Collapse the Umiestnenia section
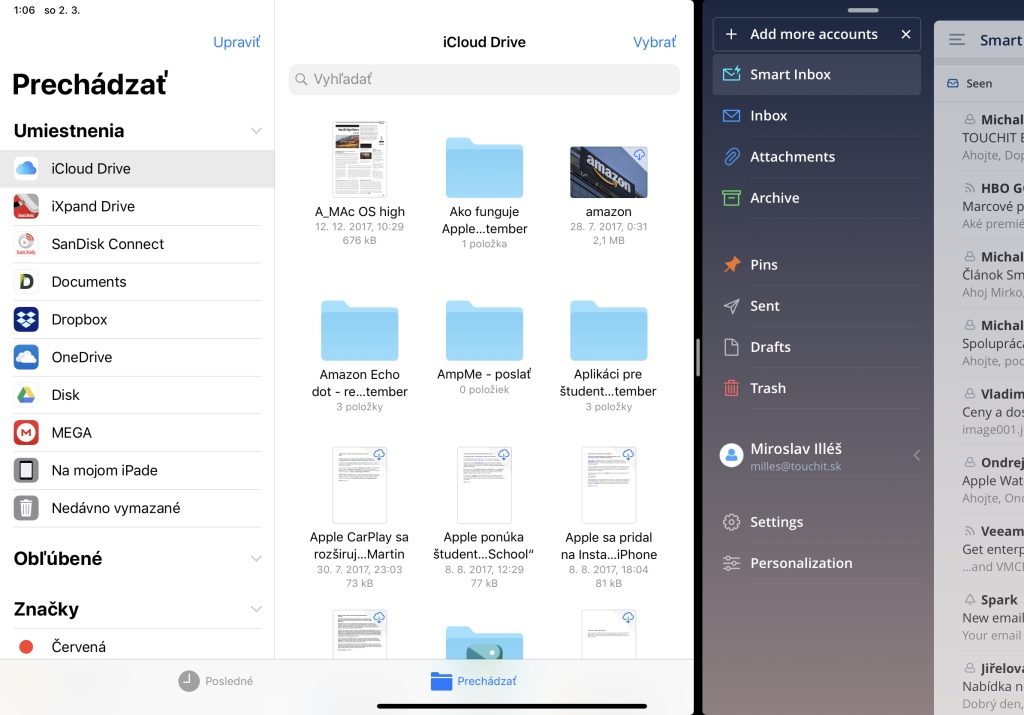The image size is (1024, 715). pyautogui.click(x=256, y=131)
